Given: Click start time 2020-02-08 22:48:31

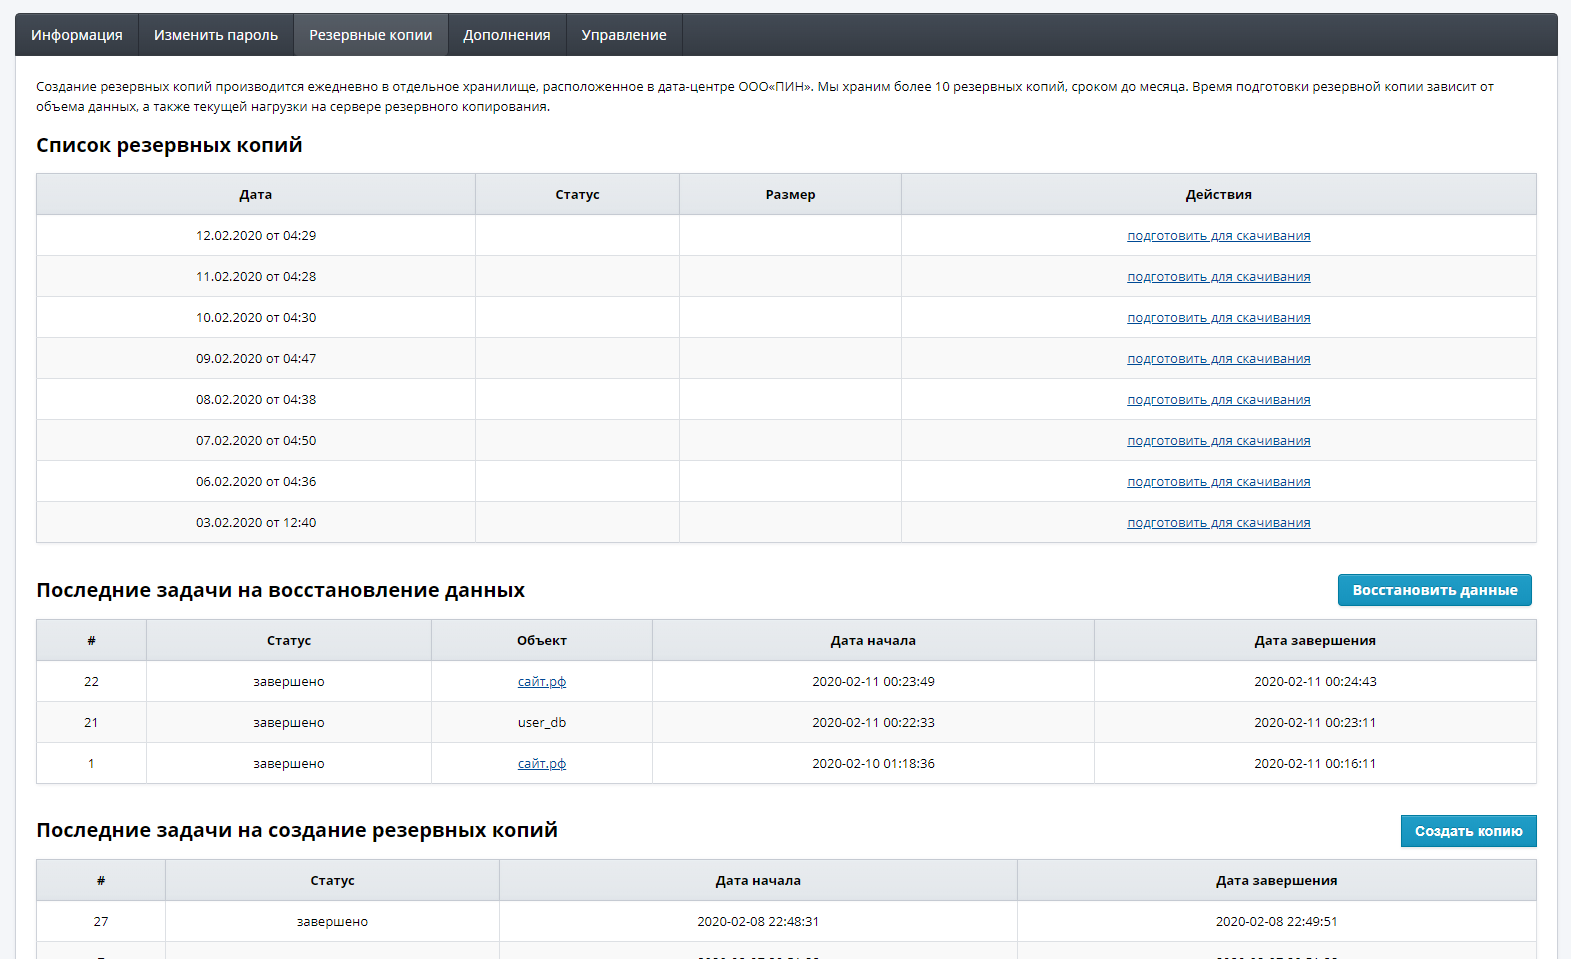Looking at the screenshot, I should pyautogui.click(x=758, y=922).
